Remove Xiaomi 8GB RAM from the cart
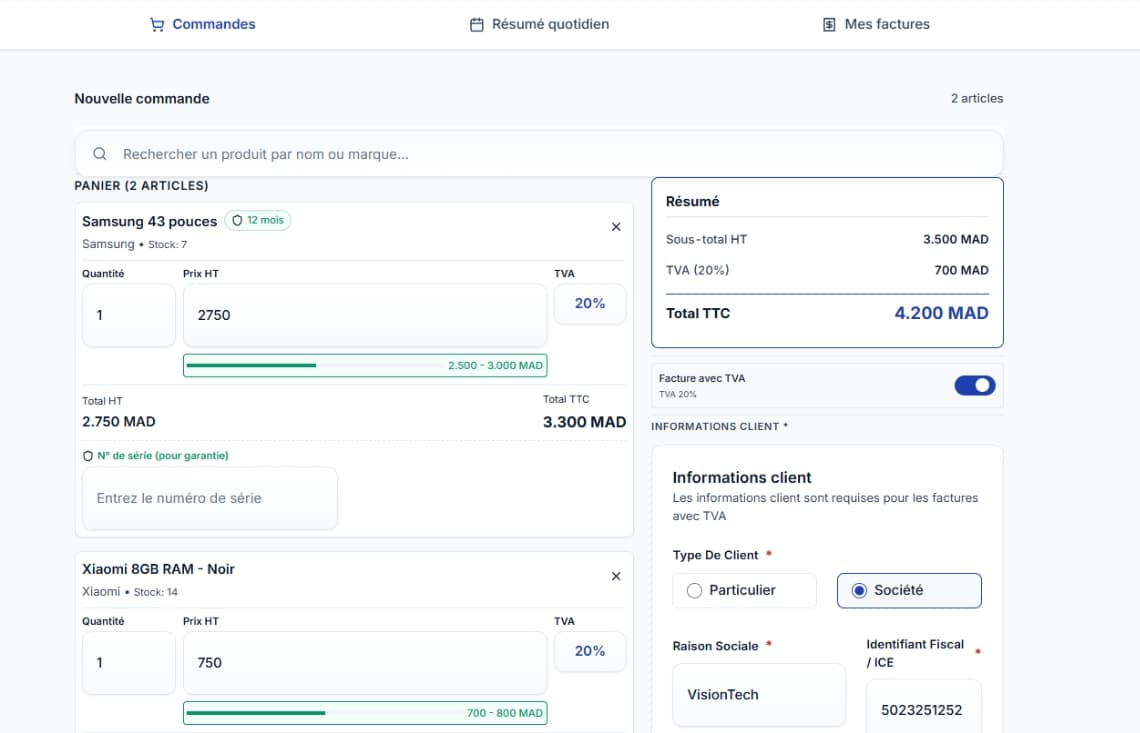Screen dimensions: 1140x733 (x=616, y=576)
